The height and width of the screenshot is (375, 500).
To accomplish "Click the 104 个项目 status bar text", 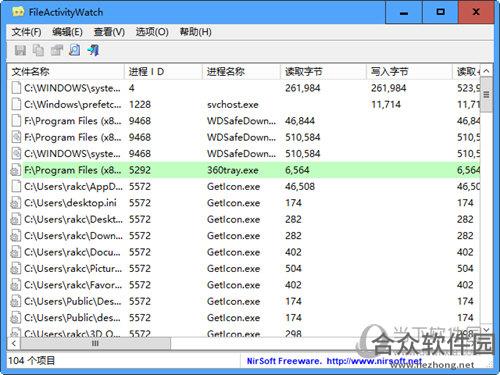I will [x=31, y=361].
